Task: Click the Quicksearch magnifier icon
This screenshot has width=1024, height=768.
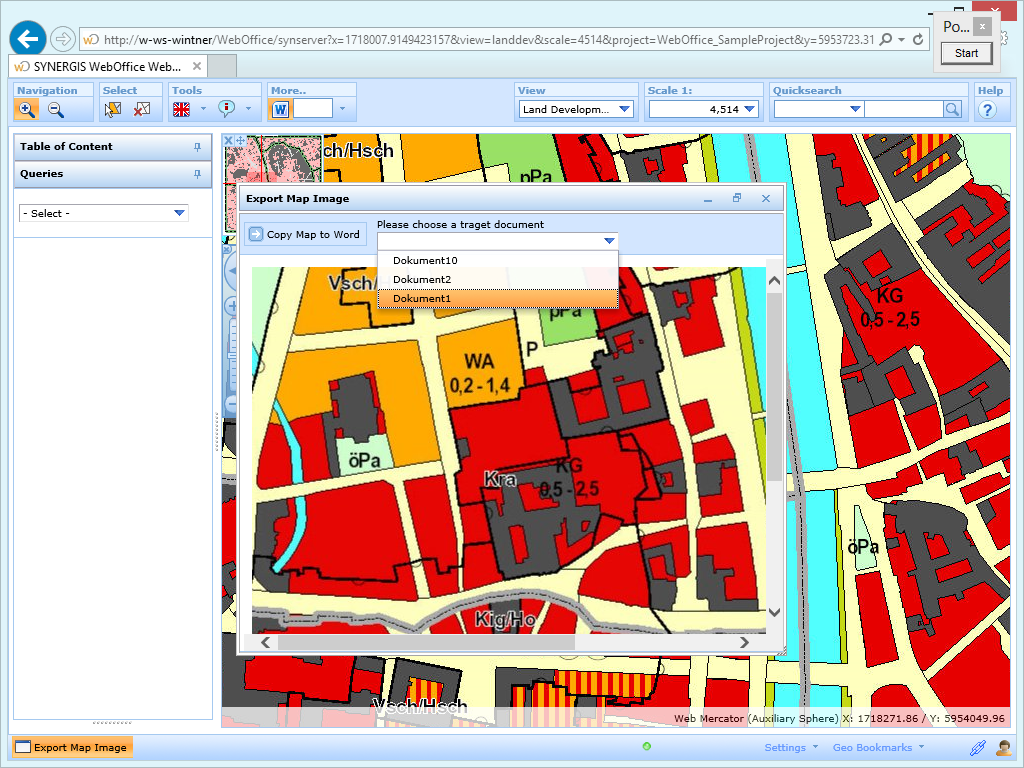Action: 950,109
